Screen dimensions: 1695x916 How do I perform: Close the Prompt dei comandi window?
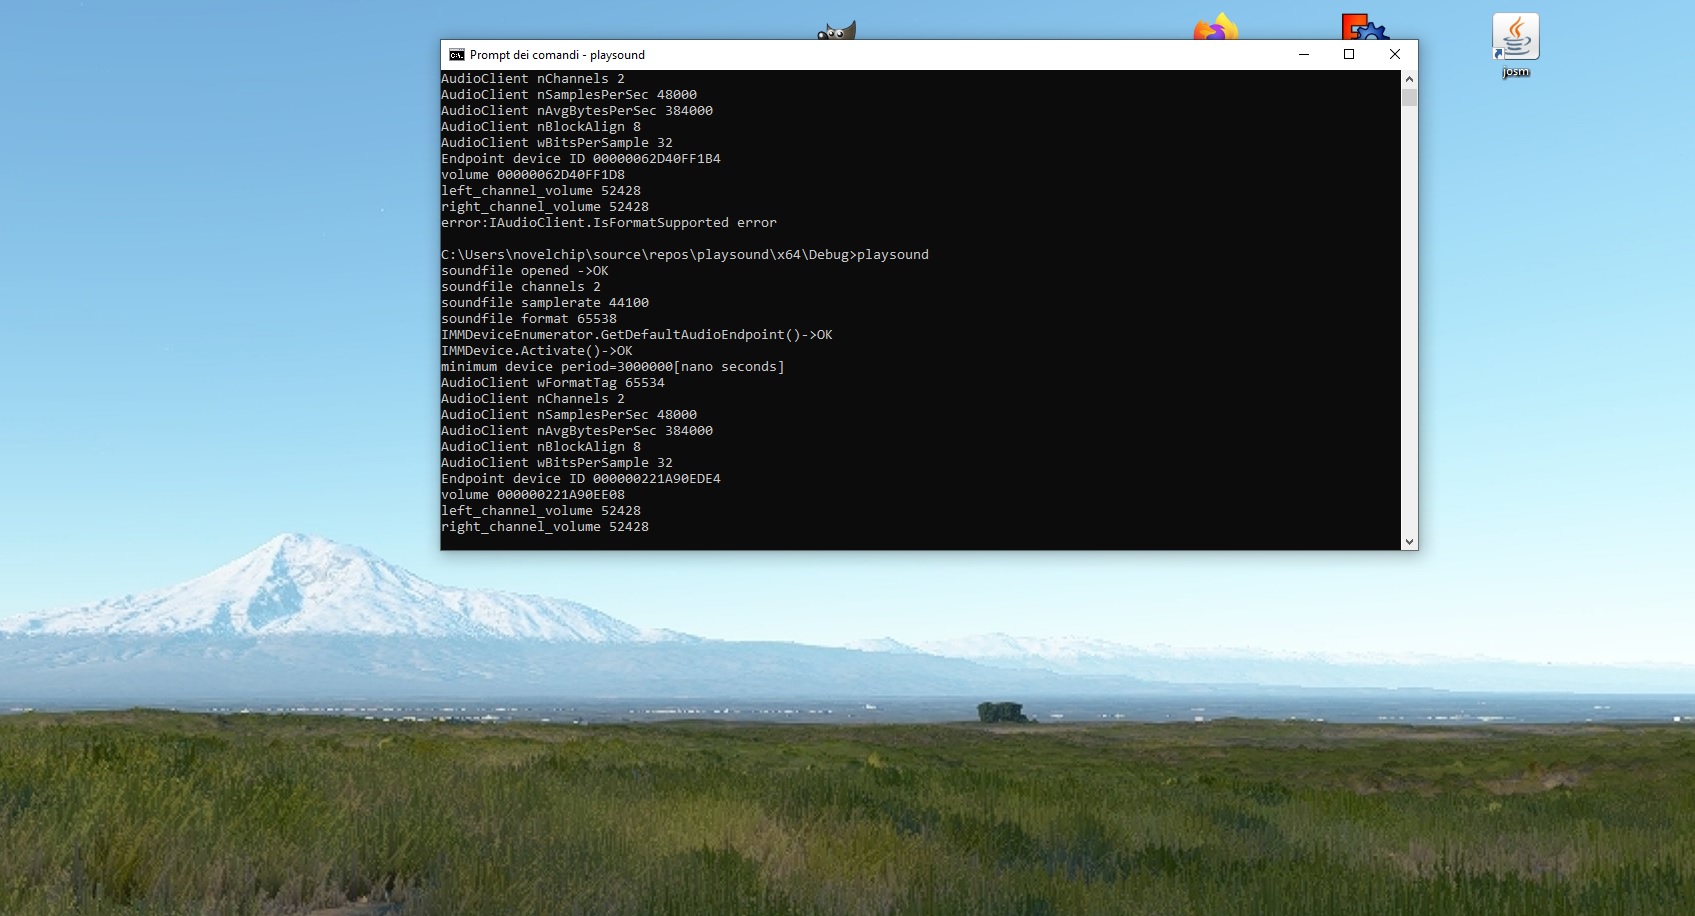[x=1395, y=55]
